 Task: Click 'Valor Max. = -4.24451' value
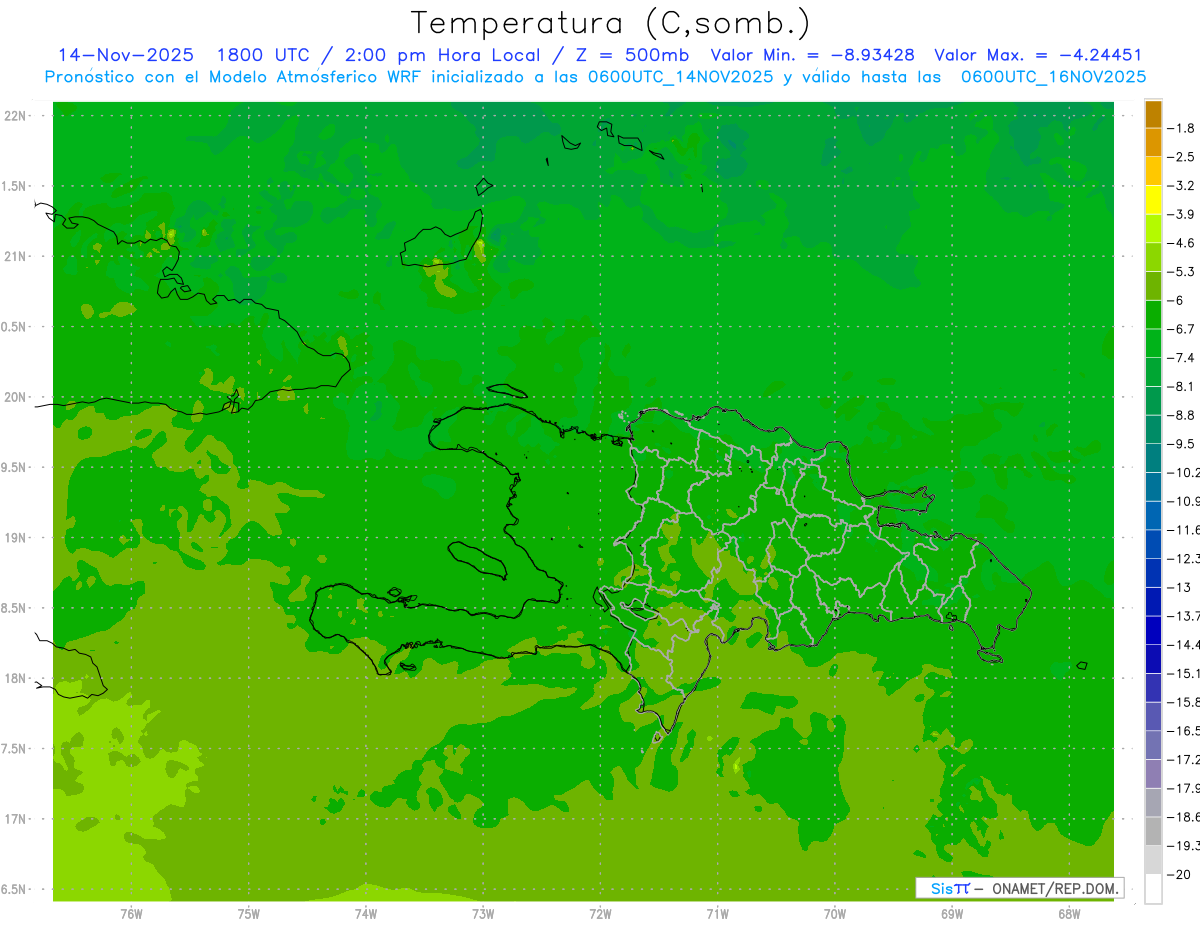tap(1038, 55)
